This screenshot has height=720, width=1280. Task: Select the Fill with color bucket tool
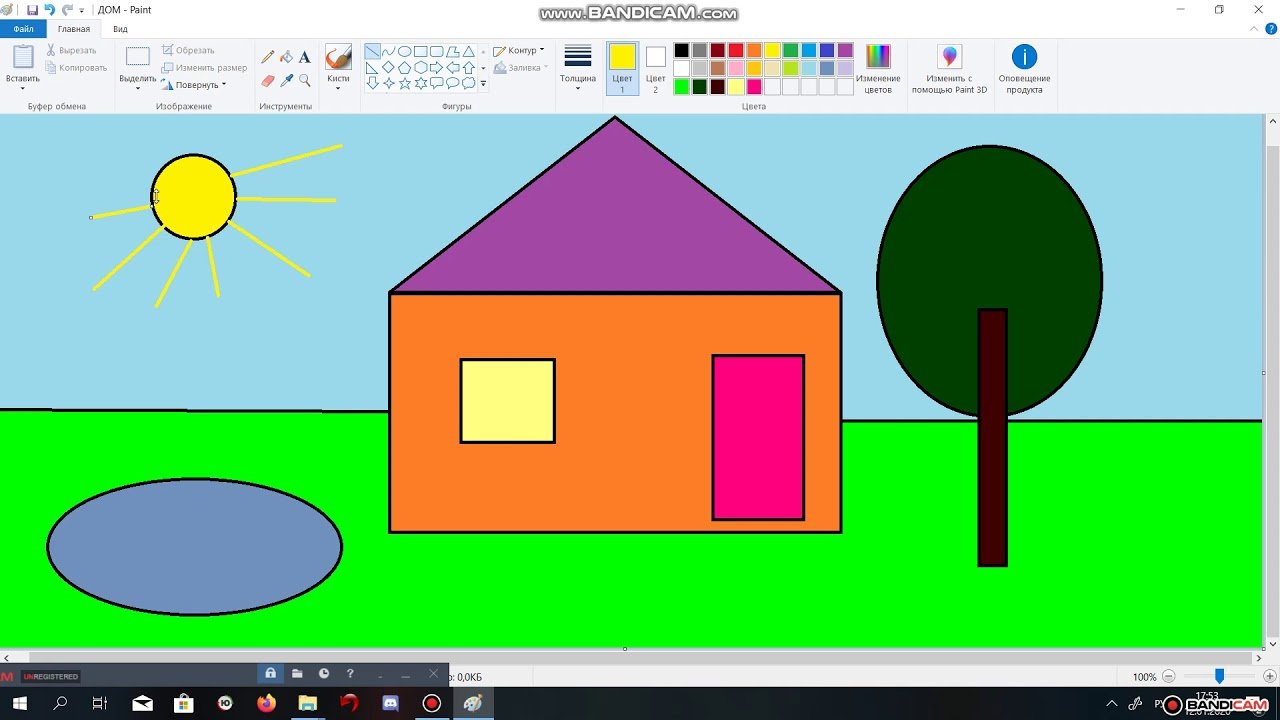pyautogui.click(x=286, y=57)
